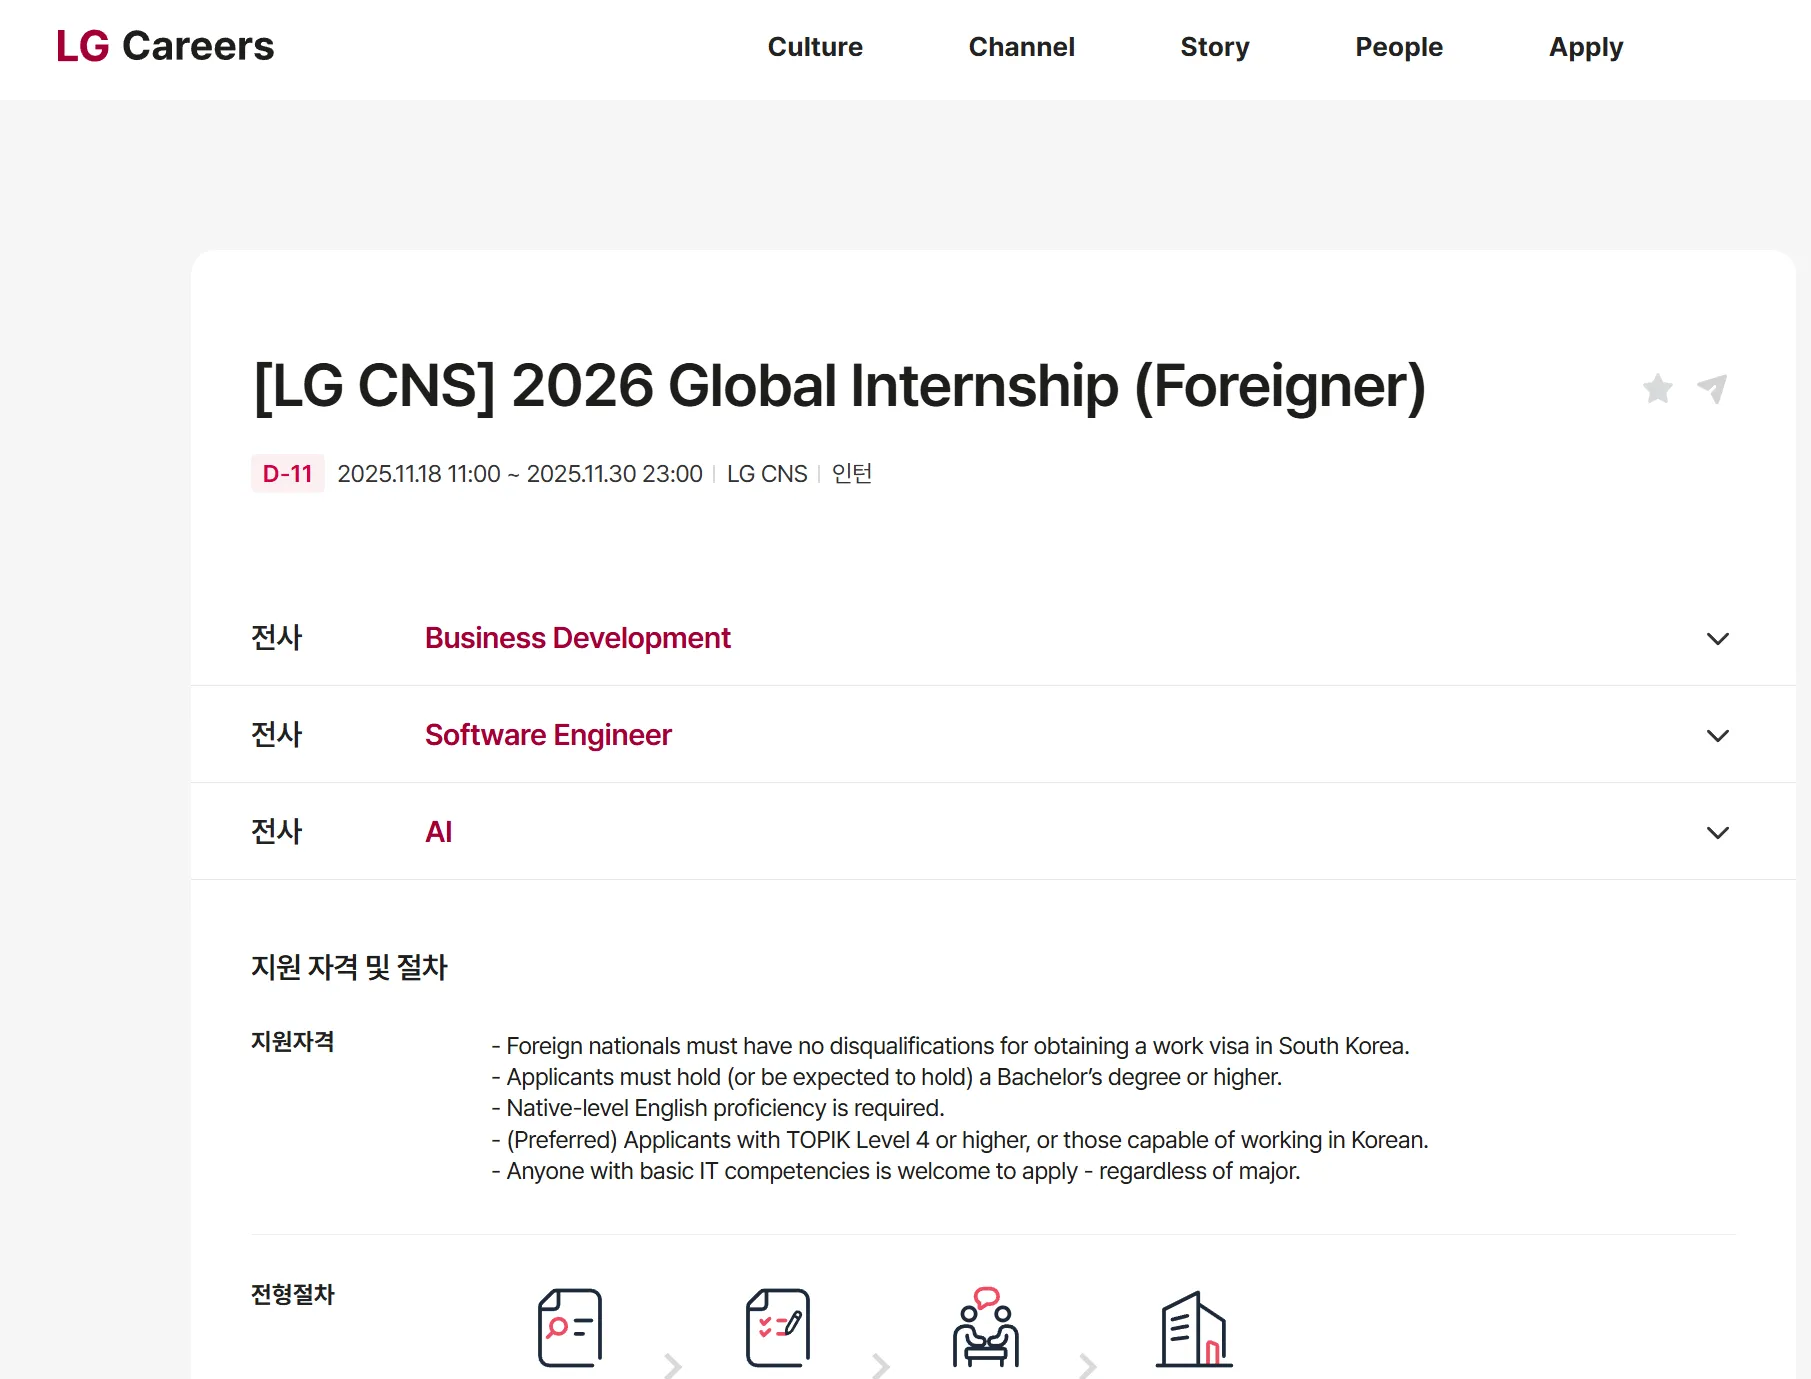Click the Software Engineer position title
Screen dimensions: 1811x1379
coord(548,735)
